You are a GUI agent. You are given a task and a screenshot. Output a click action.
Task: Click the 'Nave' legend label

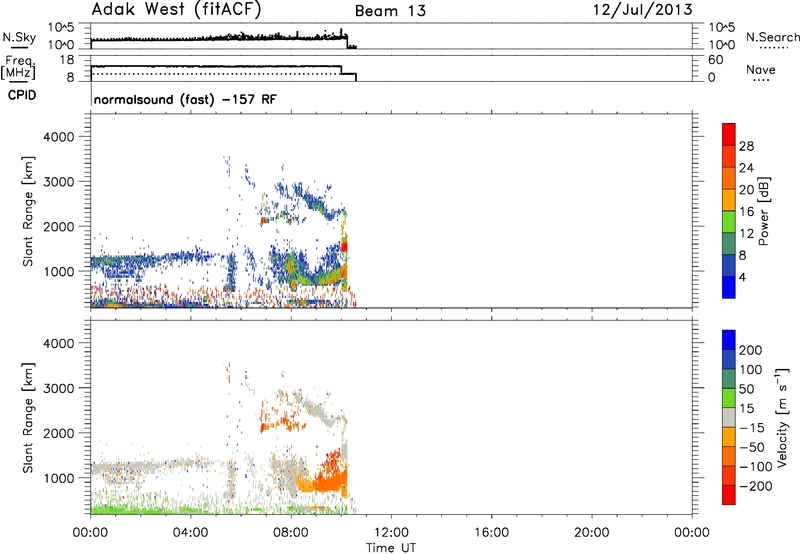[761, 69]
